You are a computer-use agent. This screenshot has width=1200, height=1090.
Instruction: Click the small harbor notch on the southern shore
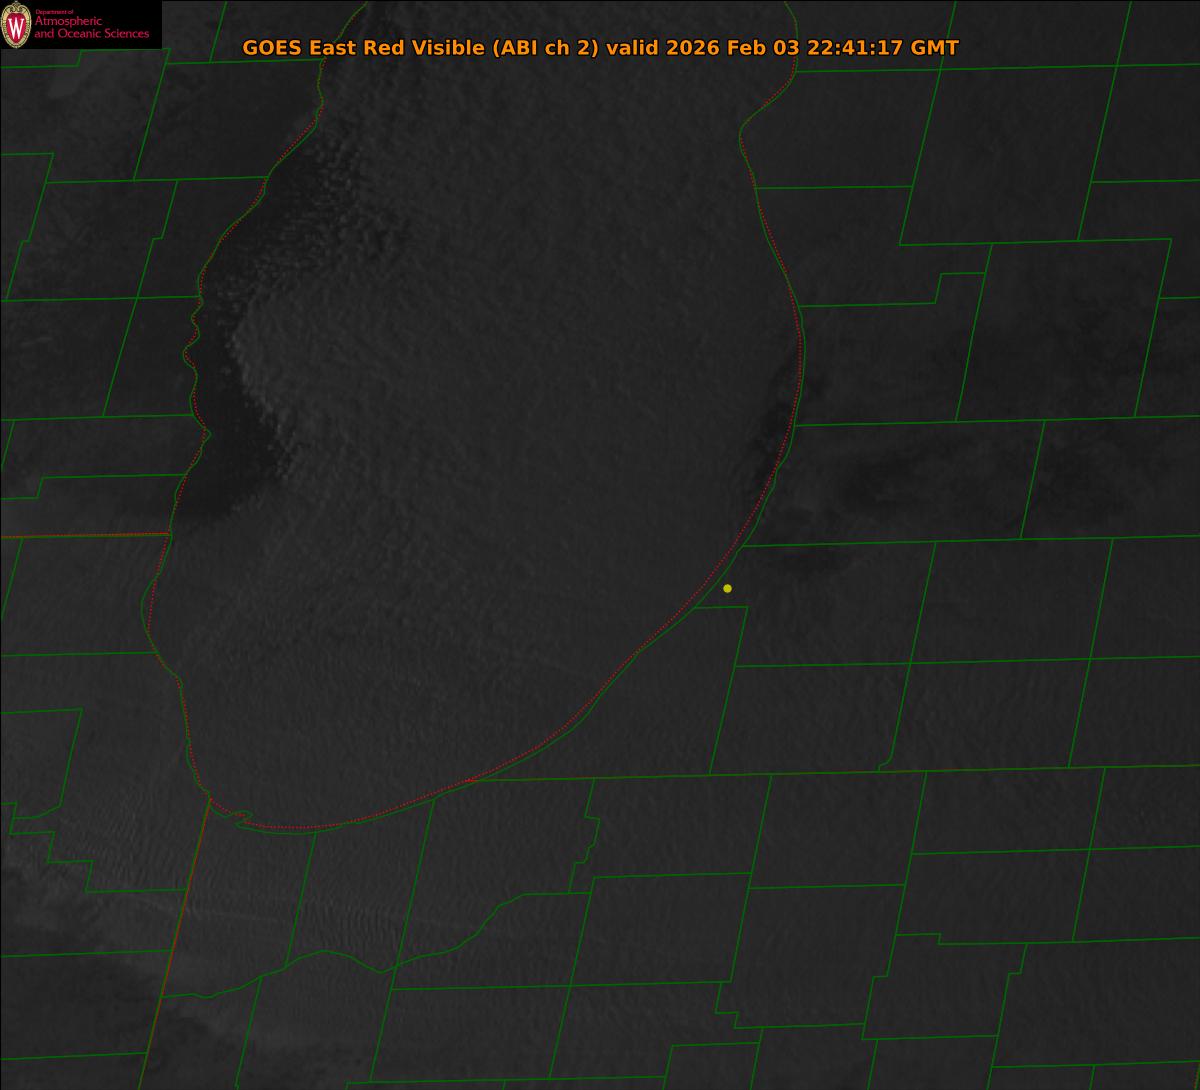(x=240, y=820)
